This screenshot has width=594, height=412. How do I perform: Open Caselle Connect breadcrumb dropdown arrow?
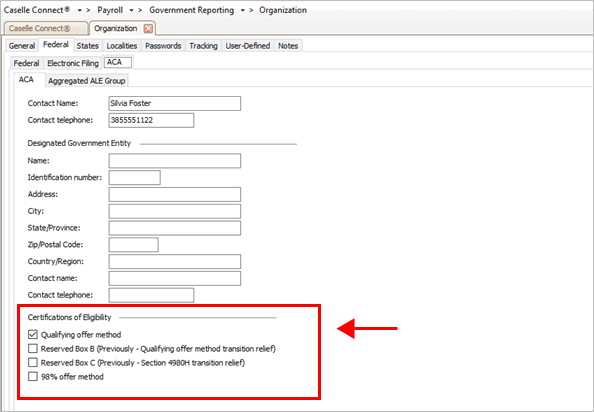(80, 11)
